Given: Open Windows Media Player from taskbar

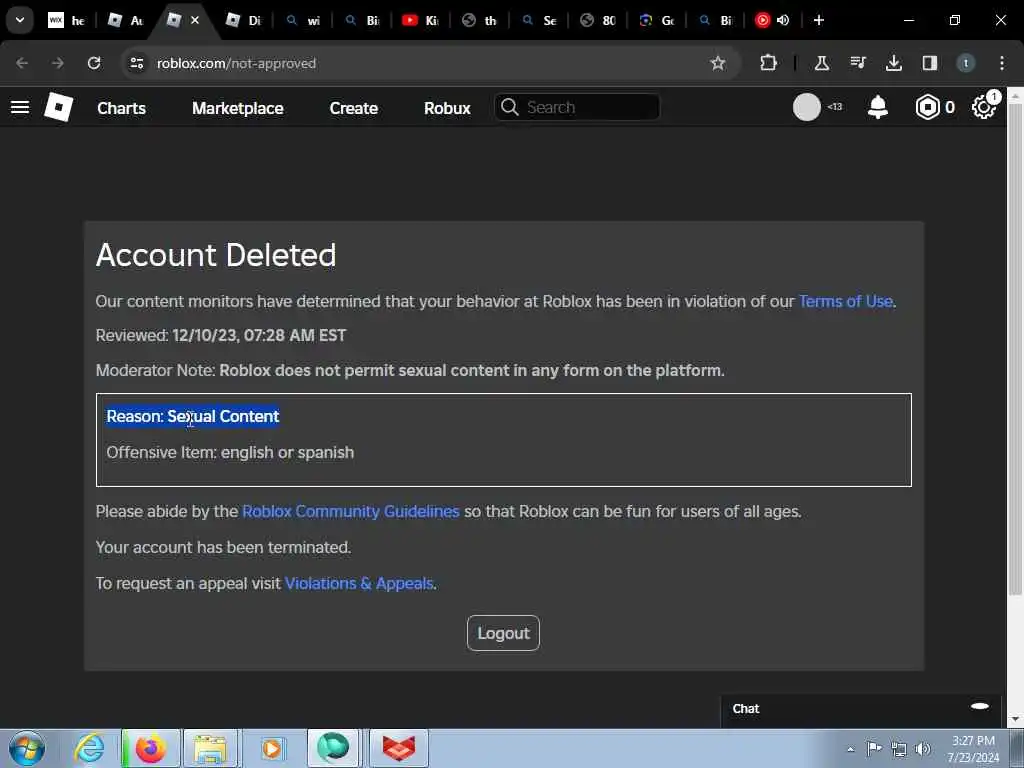Looking at the screenshot, I should click(x=272, y=748).
